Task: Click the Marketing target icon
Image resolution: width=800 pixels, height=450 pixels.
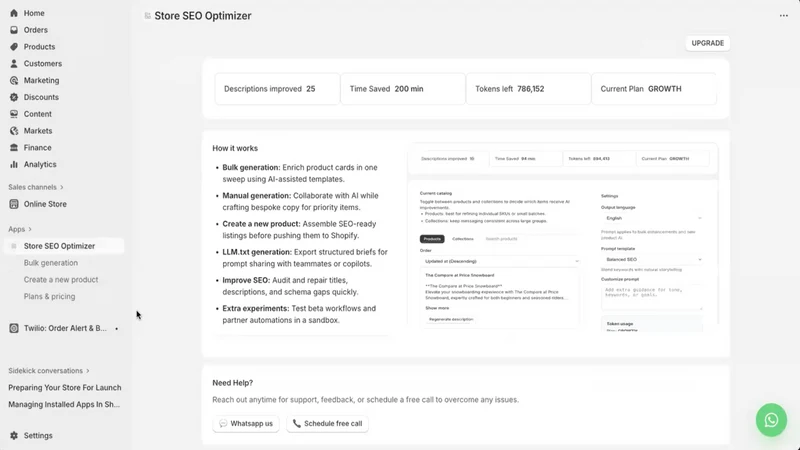Action: (14, 81)
